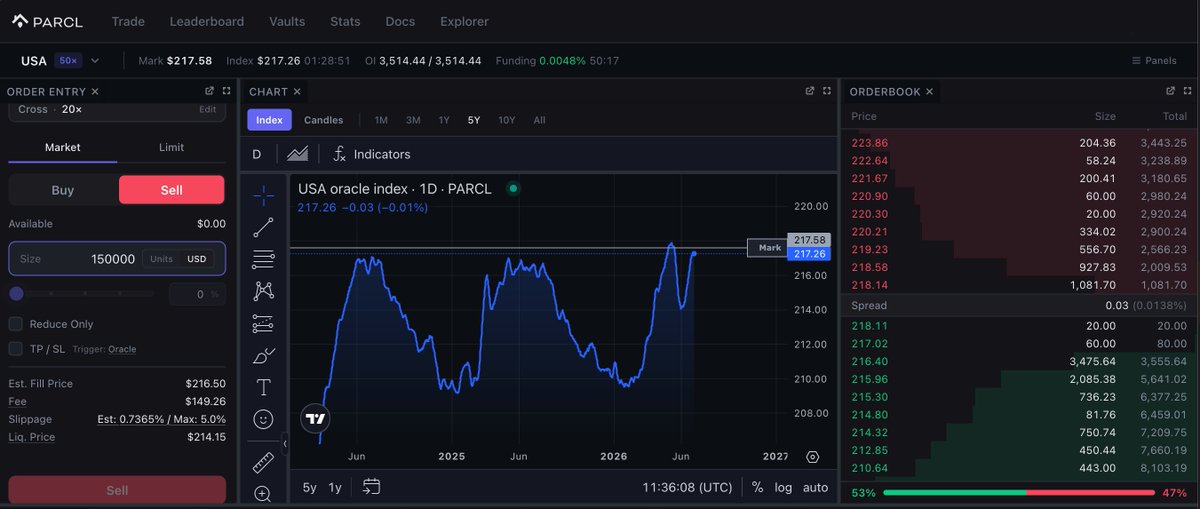Collapse the drawing toolbar with the side arrow

(x=284, y=443)
